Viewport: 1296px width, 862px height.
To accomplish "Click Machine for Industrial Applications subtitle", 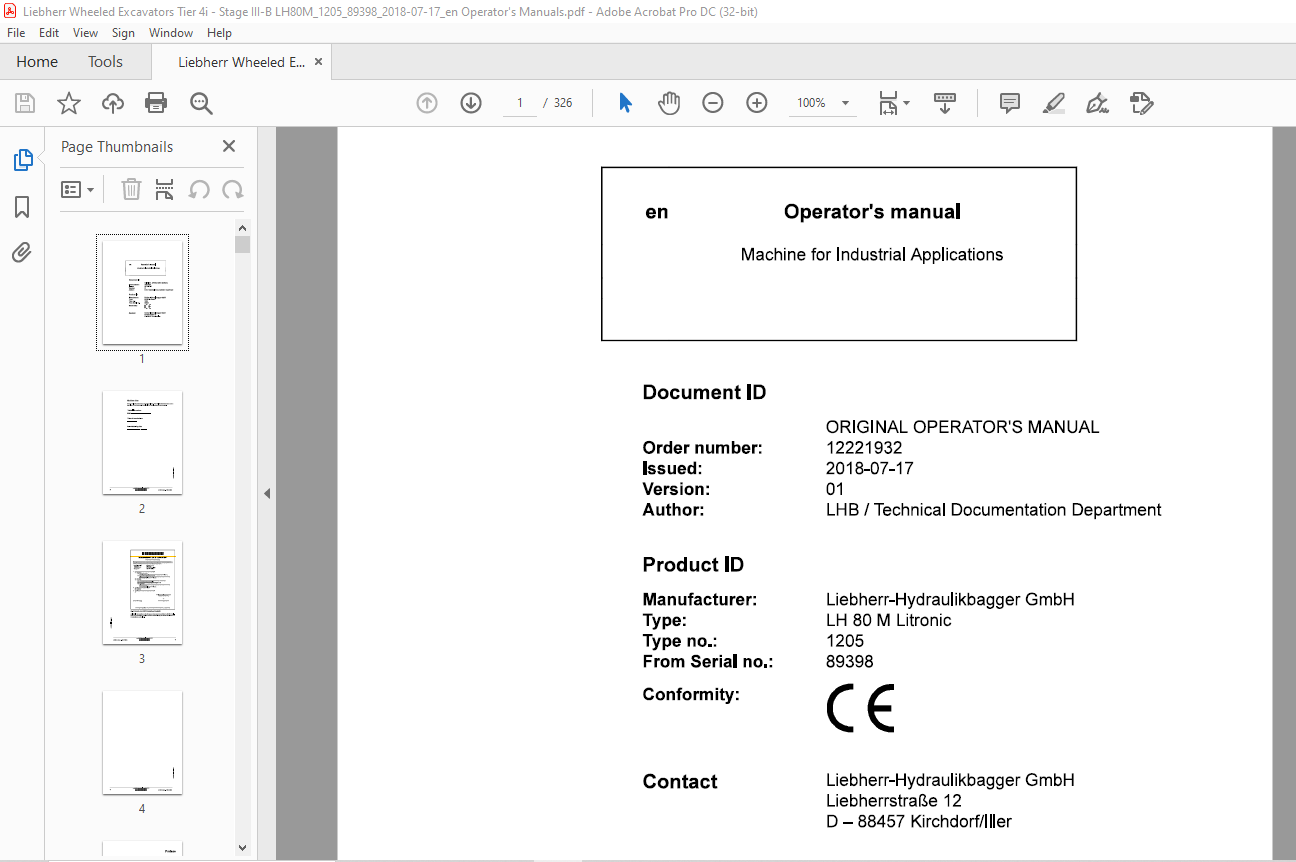I will pyautogui.click(x=872, y=254).
